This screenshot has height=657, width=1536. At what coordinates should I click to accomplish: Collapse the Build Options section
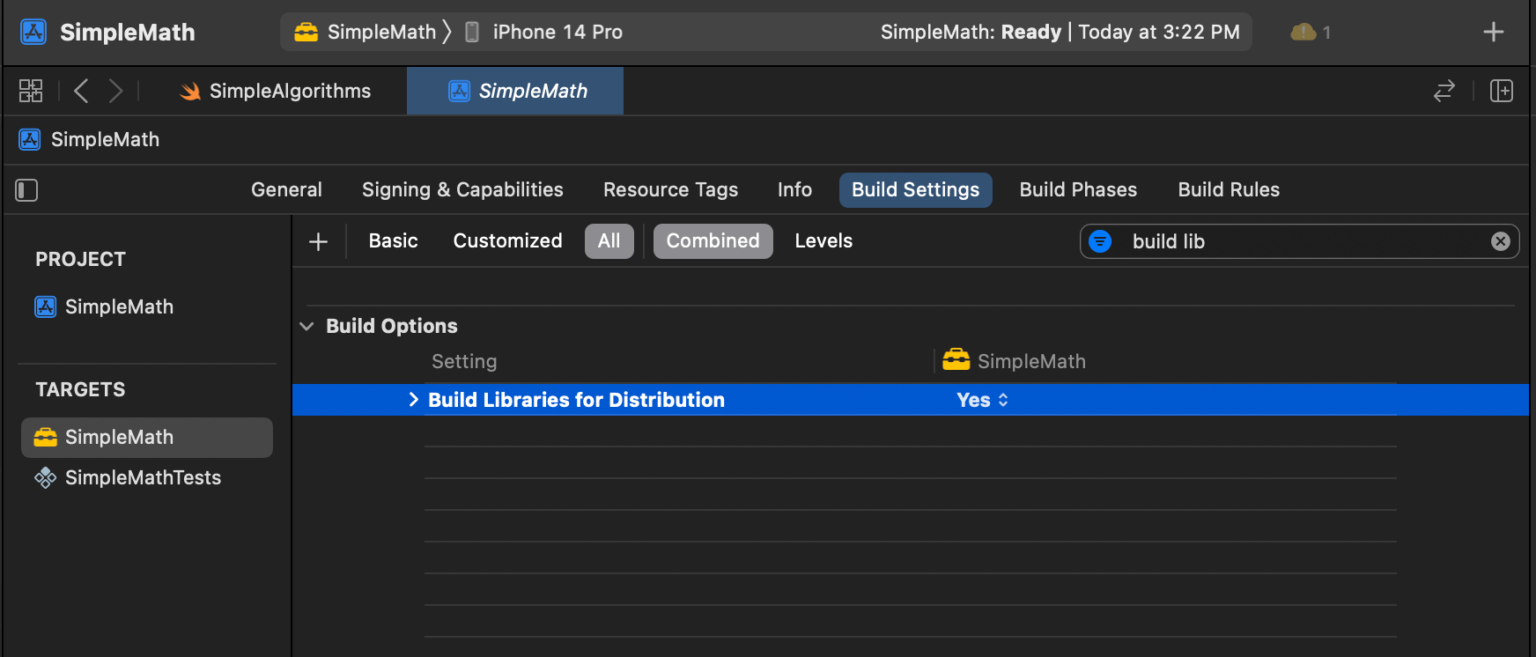(307, 326)
